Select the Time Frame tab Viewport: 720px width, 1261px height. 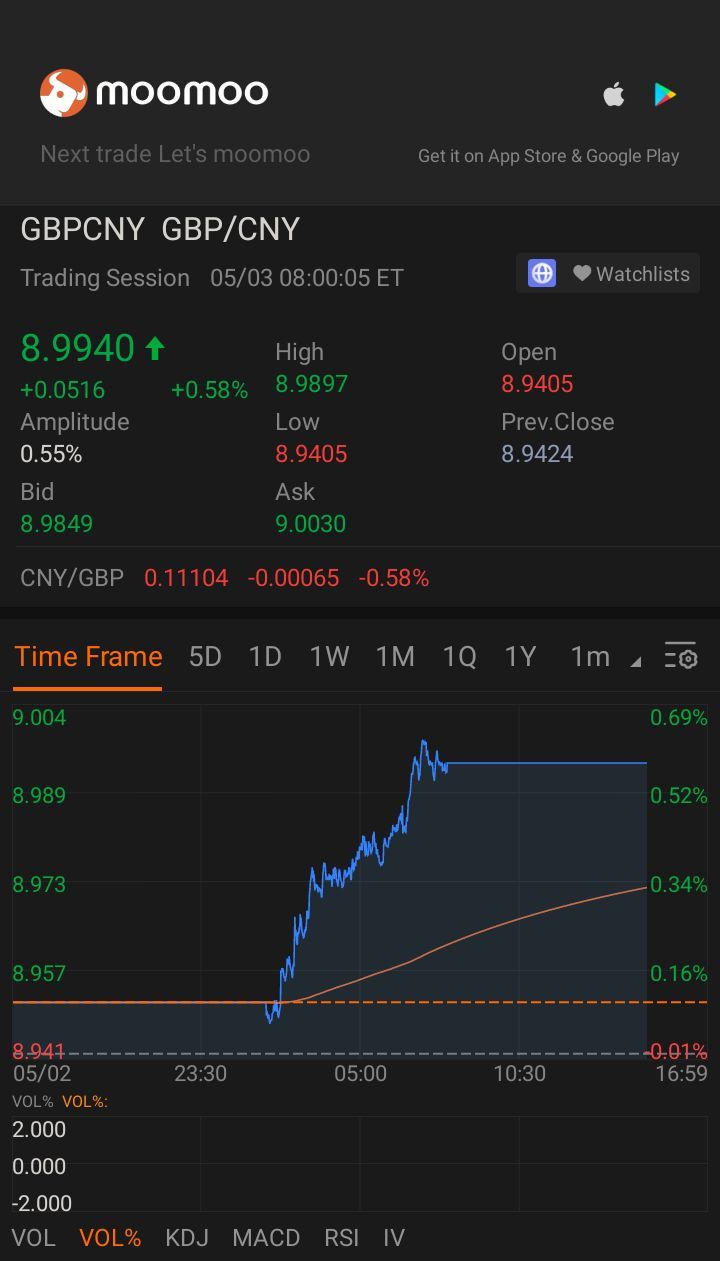[88, 656]
